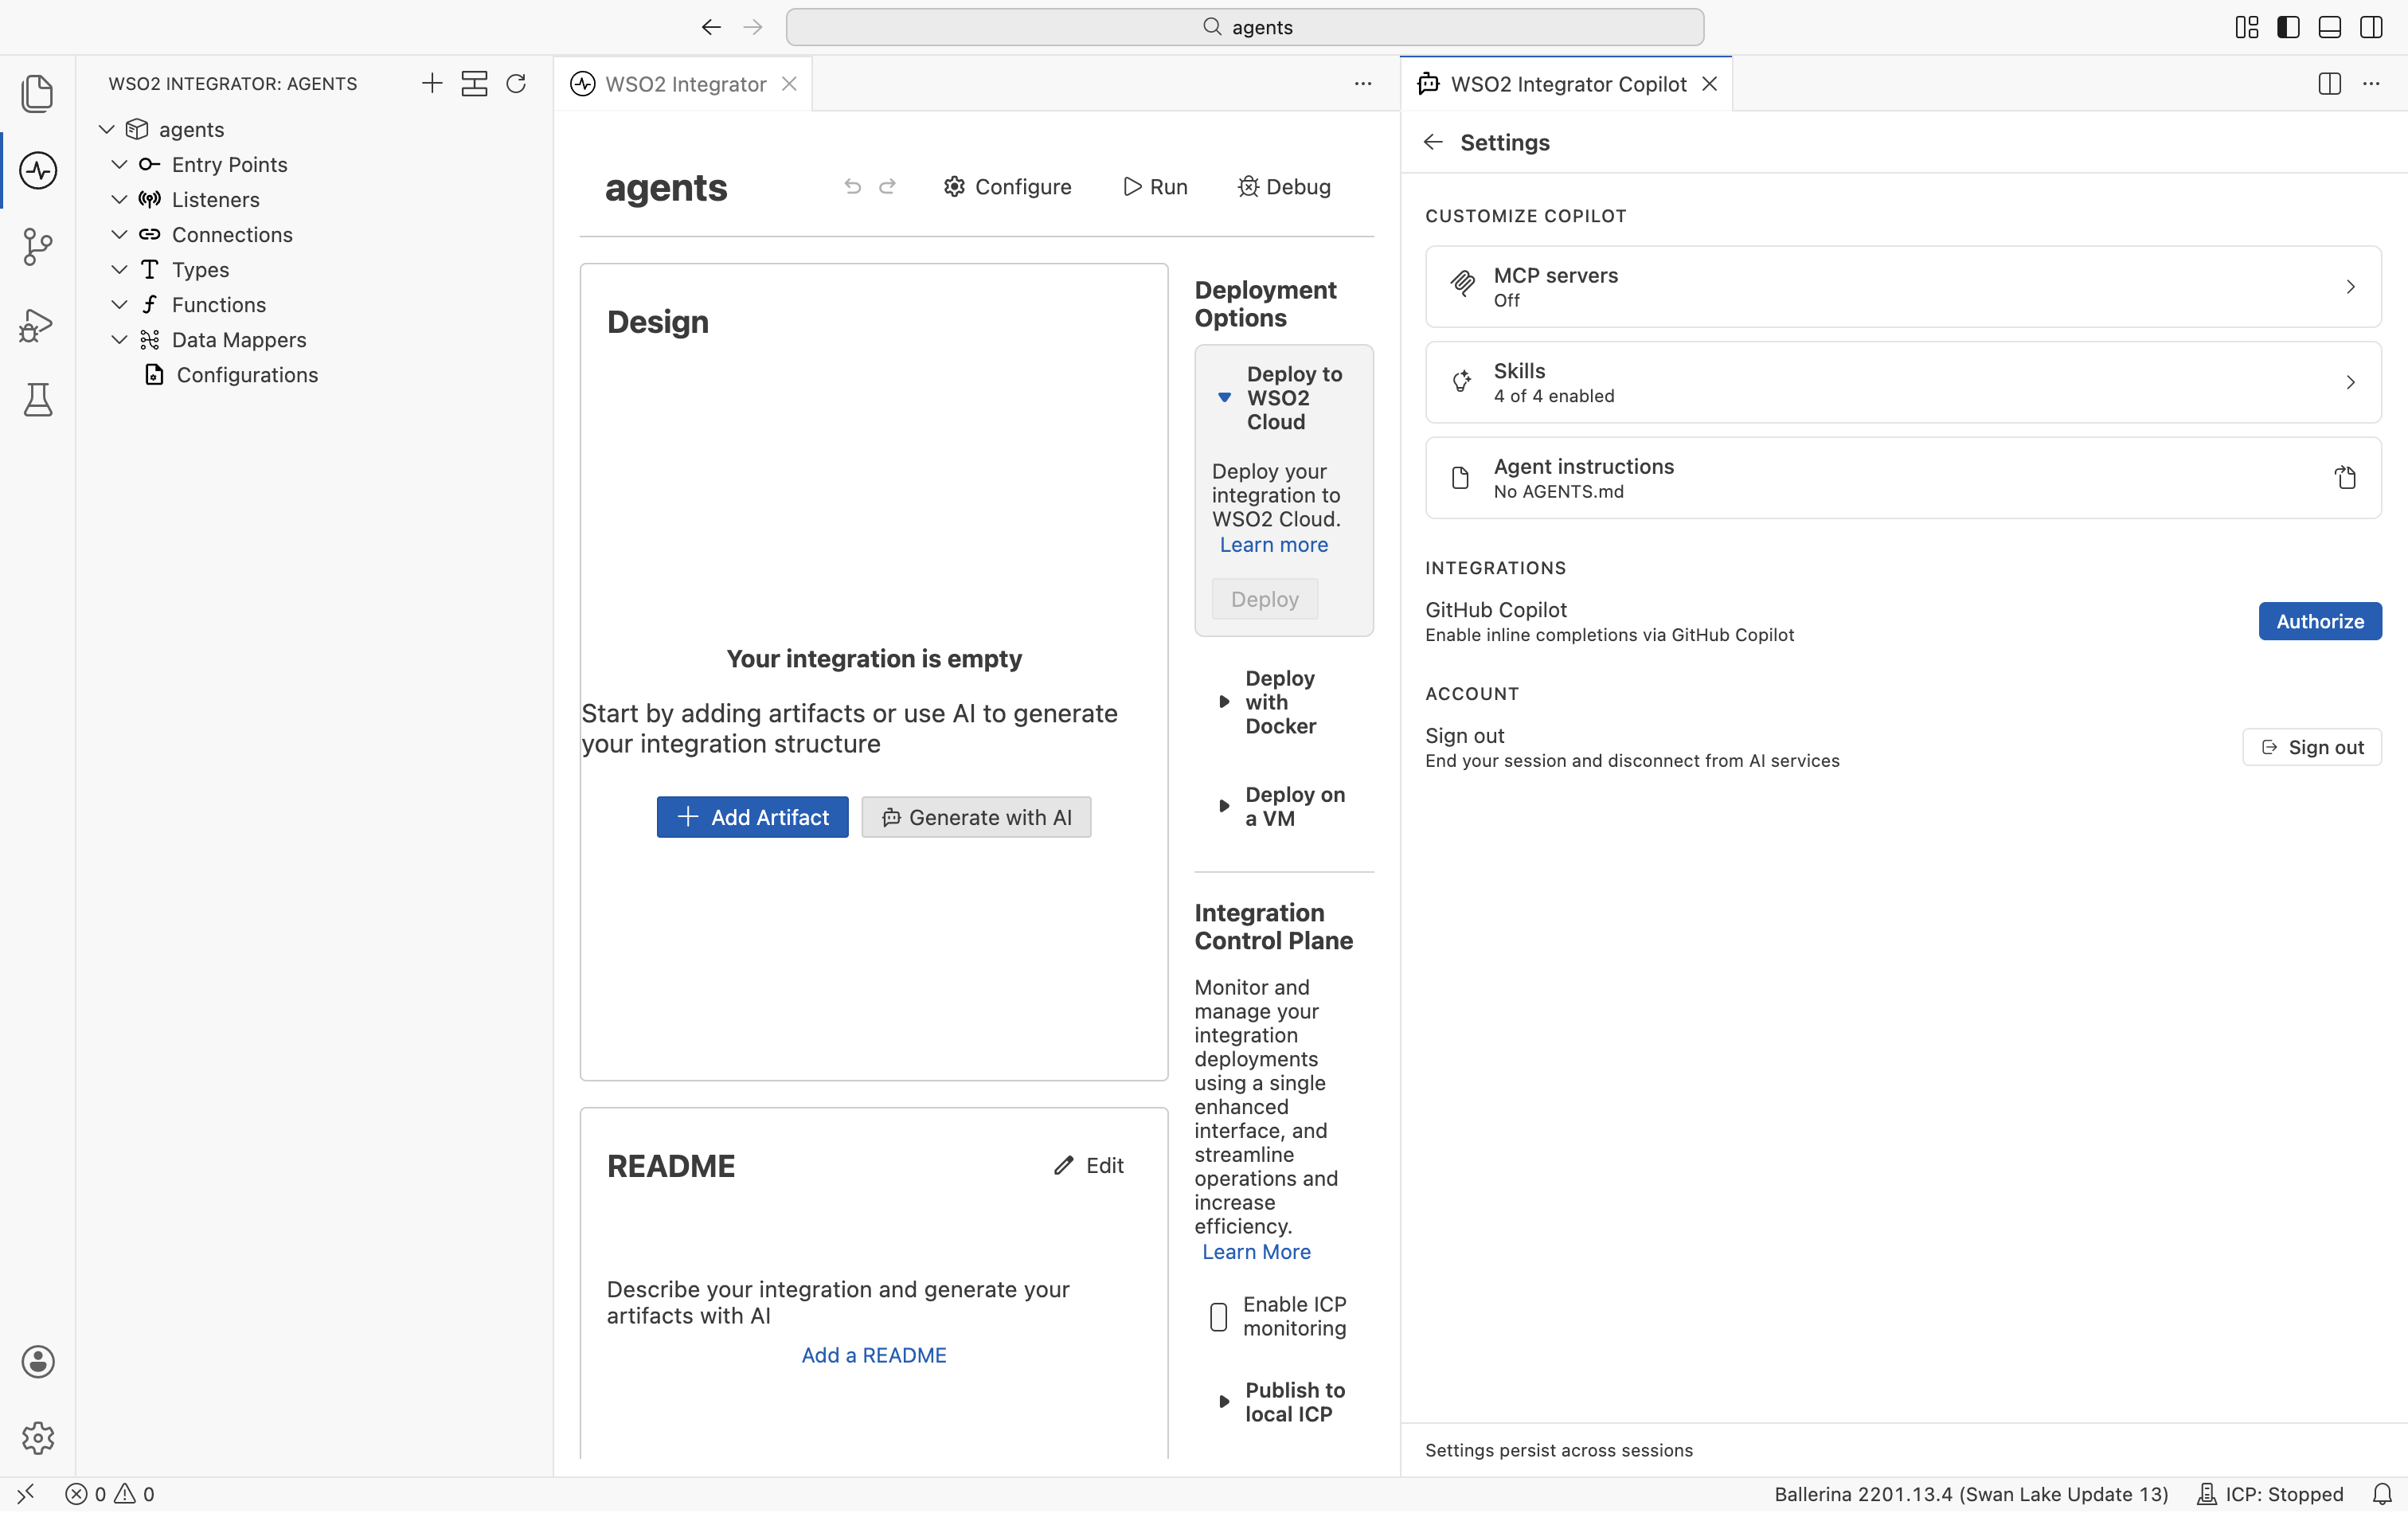
Task: Click Debug in agents toolbar
Action: [1284, 187]
